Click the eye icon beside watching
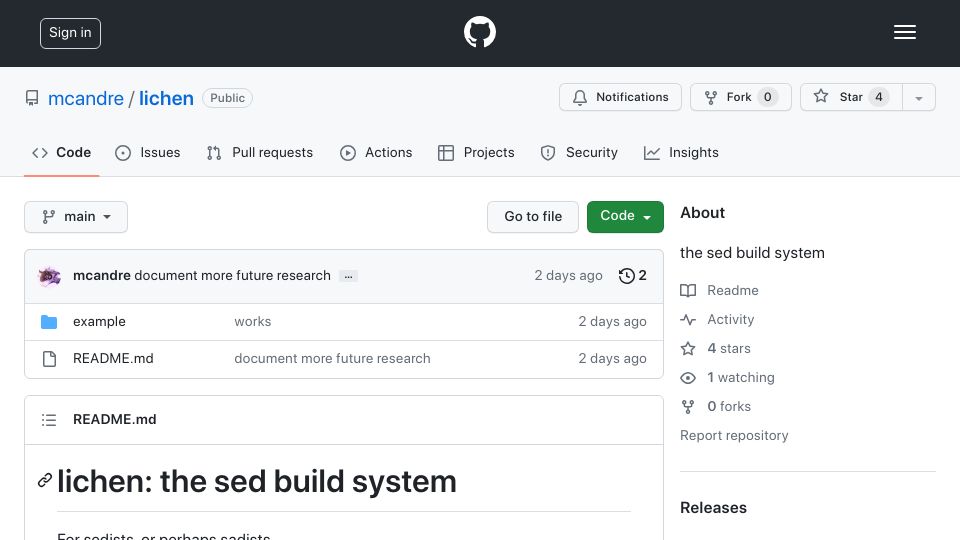 click(x=688, y=378)
